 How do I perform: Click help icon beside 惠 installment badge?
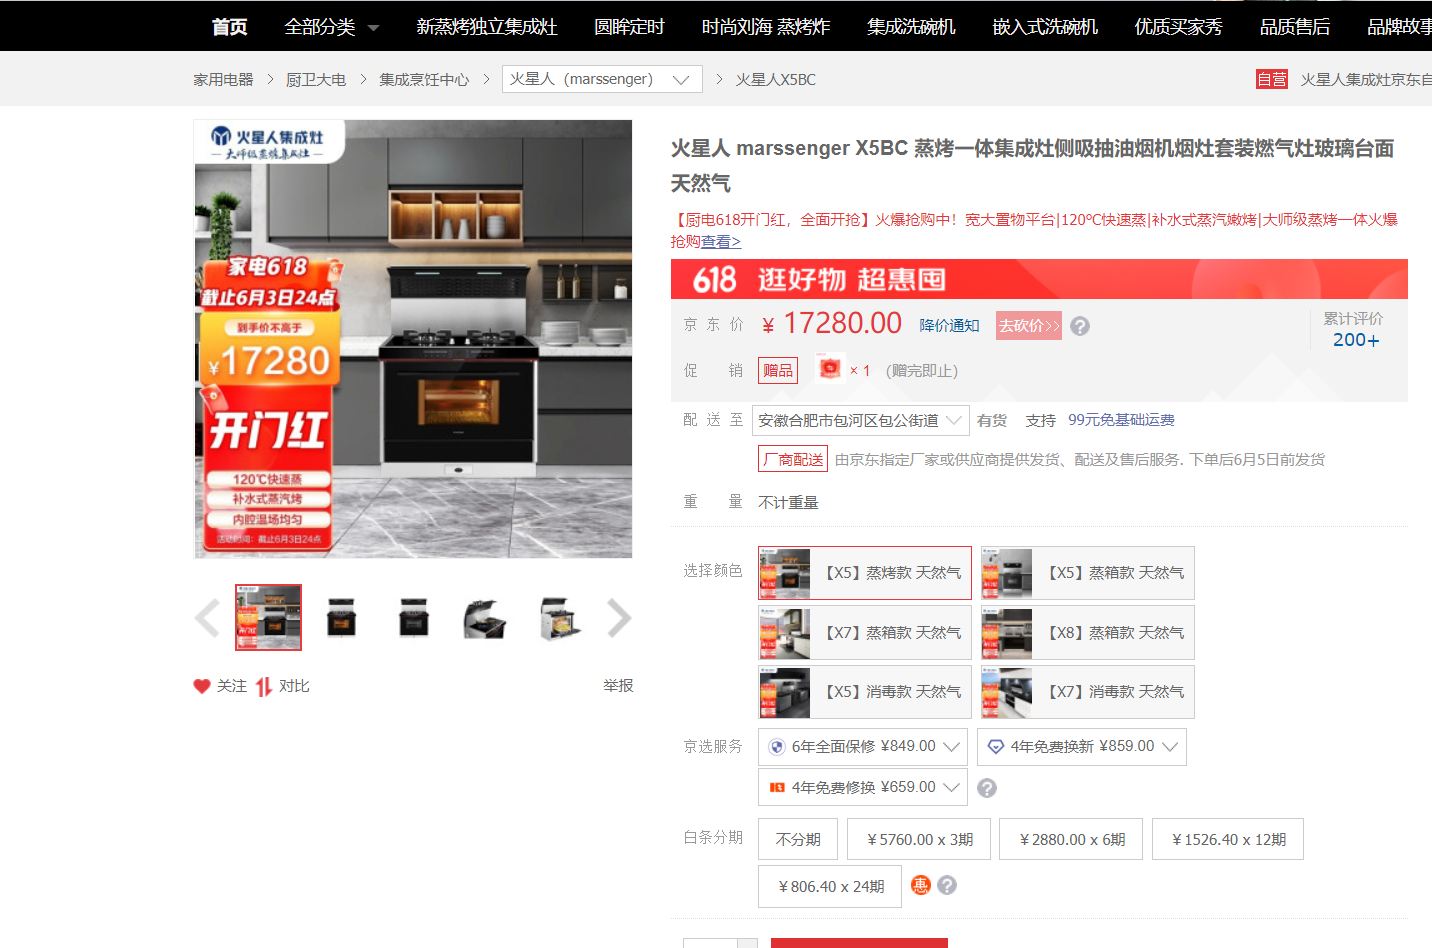tap(947, 885)
